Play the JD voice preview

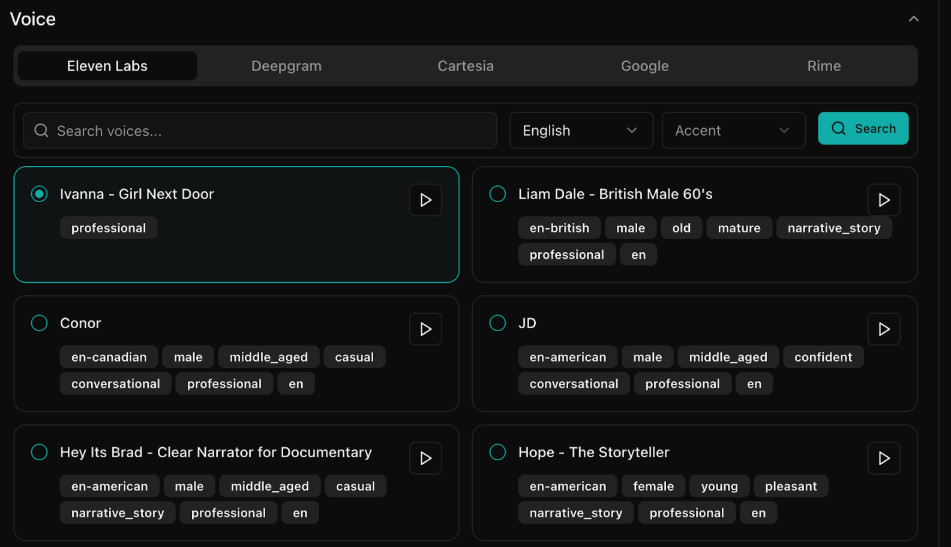pos(884,329)
